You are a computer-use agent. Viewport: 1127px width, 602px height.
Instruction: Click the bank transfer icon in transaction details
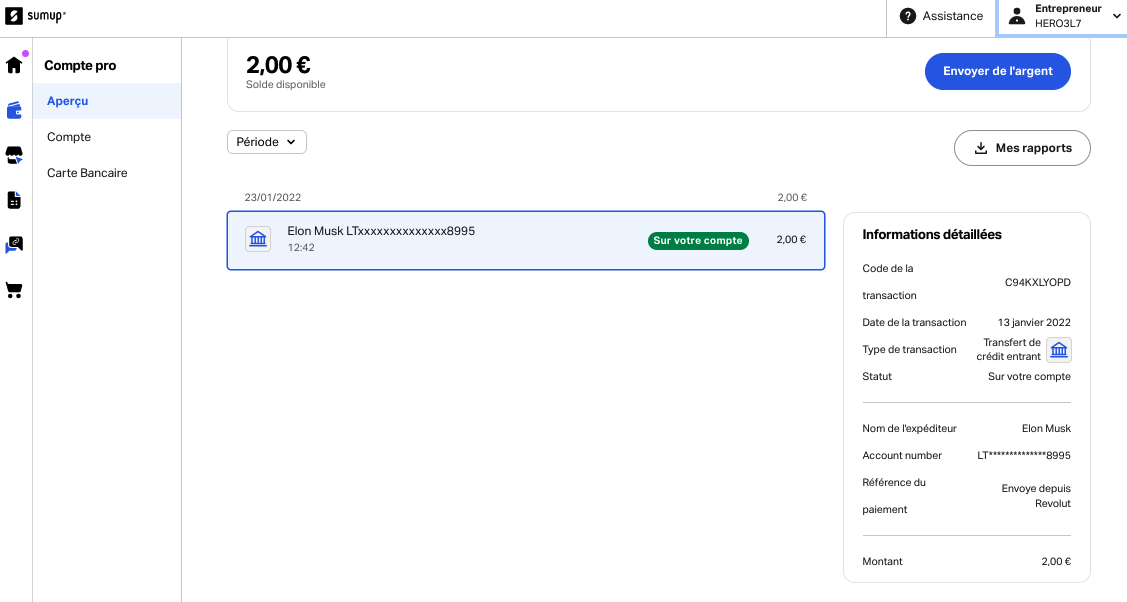1058,350
